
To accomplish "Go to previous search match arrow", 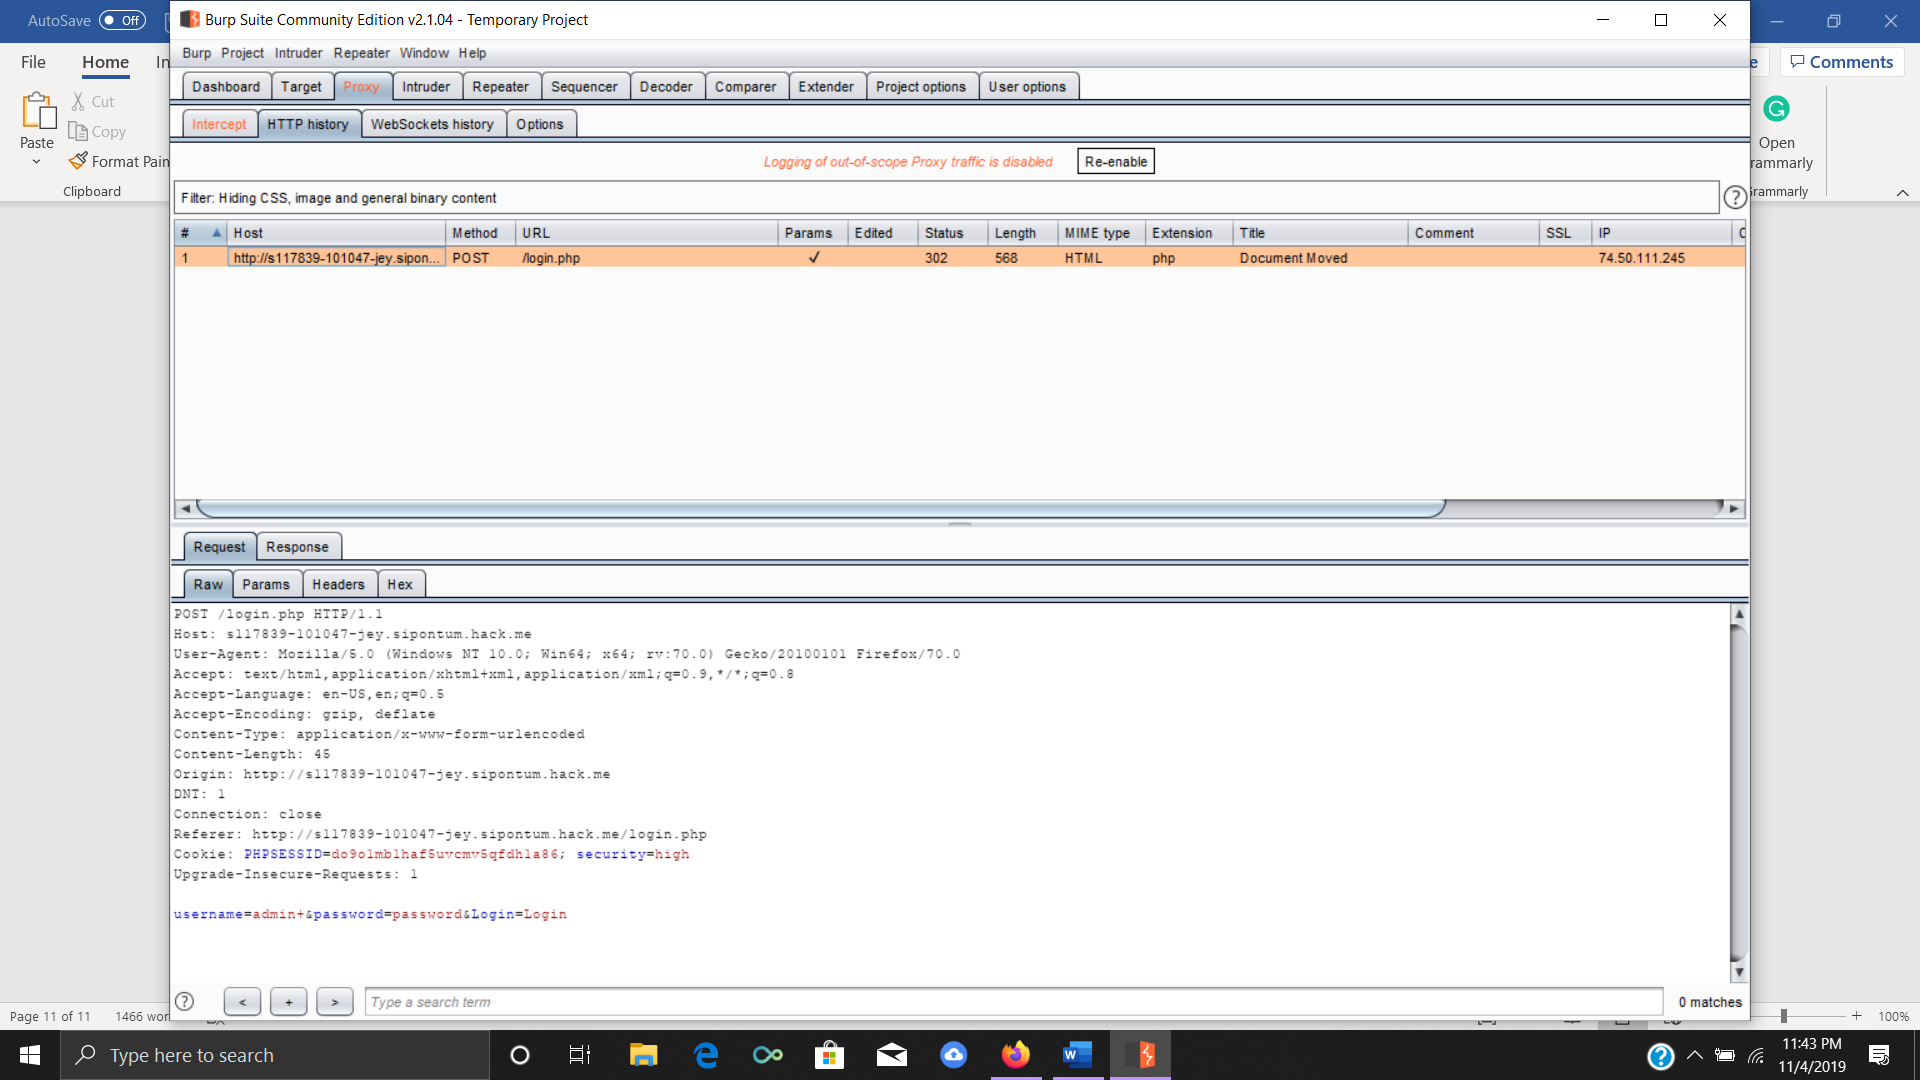I will pyautogui.click(x=242, y=1001).
